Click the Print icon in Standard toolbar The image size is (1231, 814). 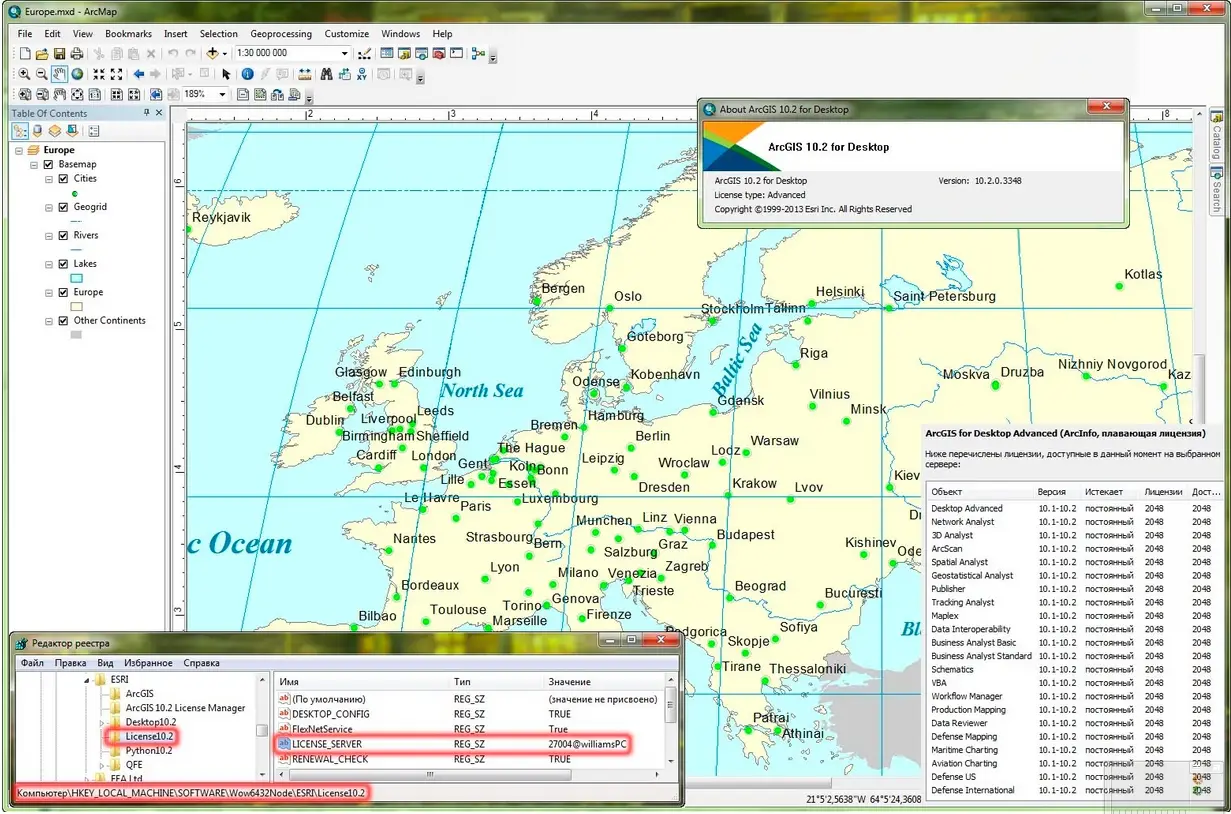click(76, 53)
